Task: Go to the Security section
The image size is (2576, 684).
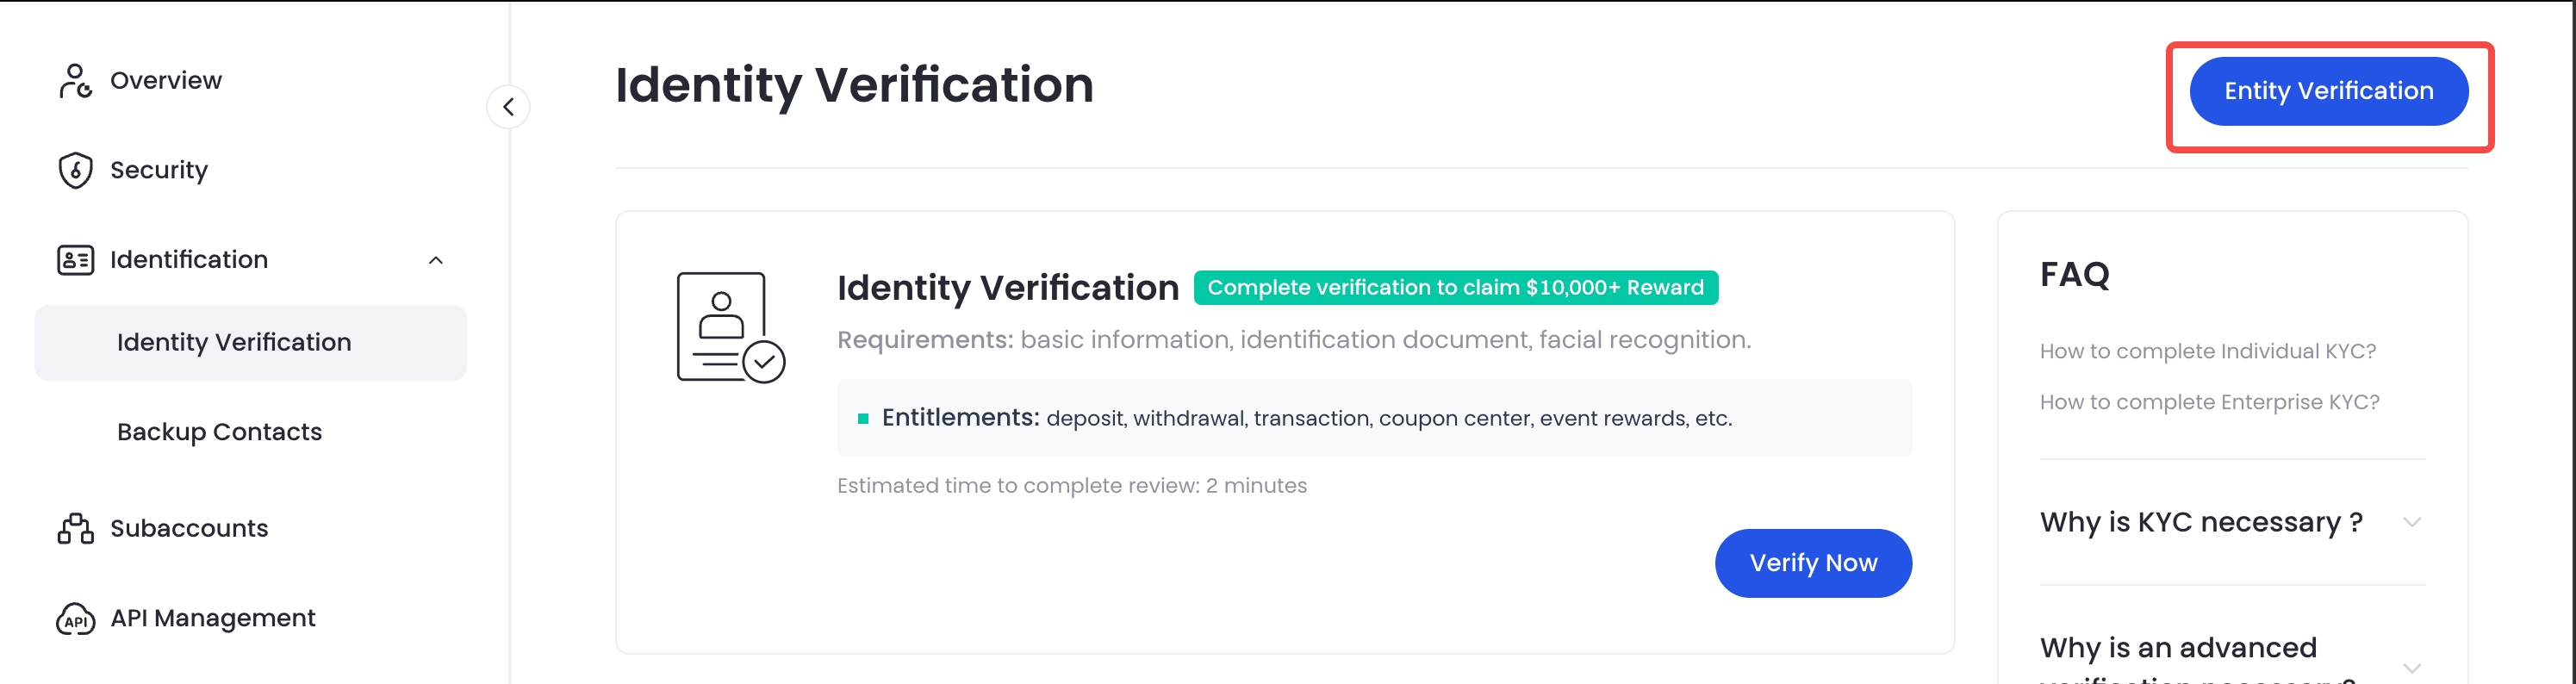Action: click(x=159, y=170)
